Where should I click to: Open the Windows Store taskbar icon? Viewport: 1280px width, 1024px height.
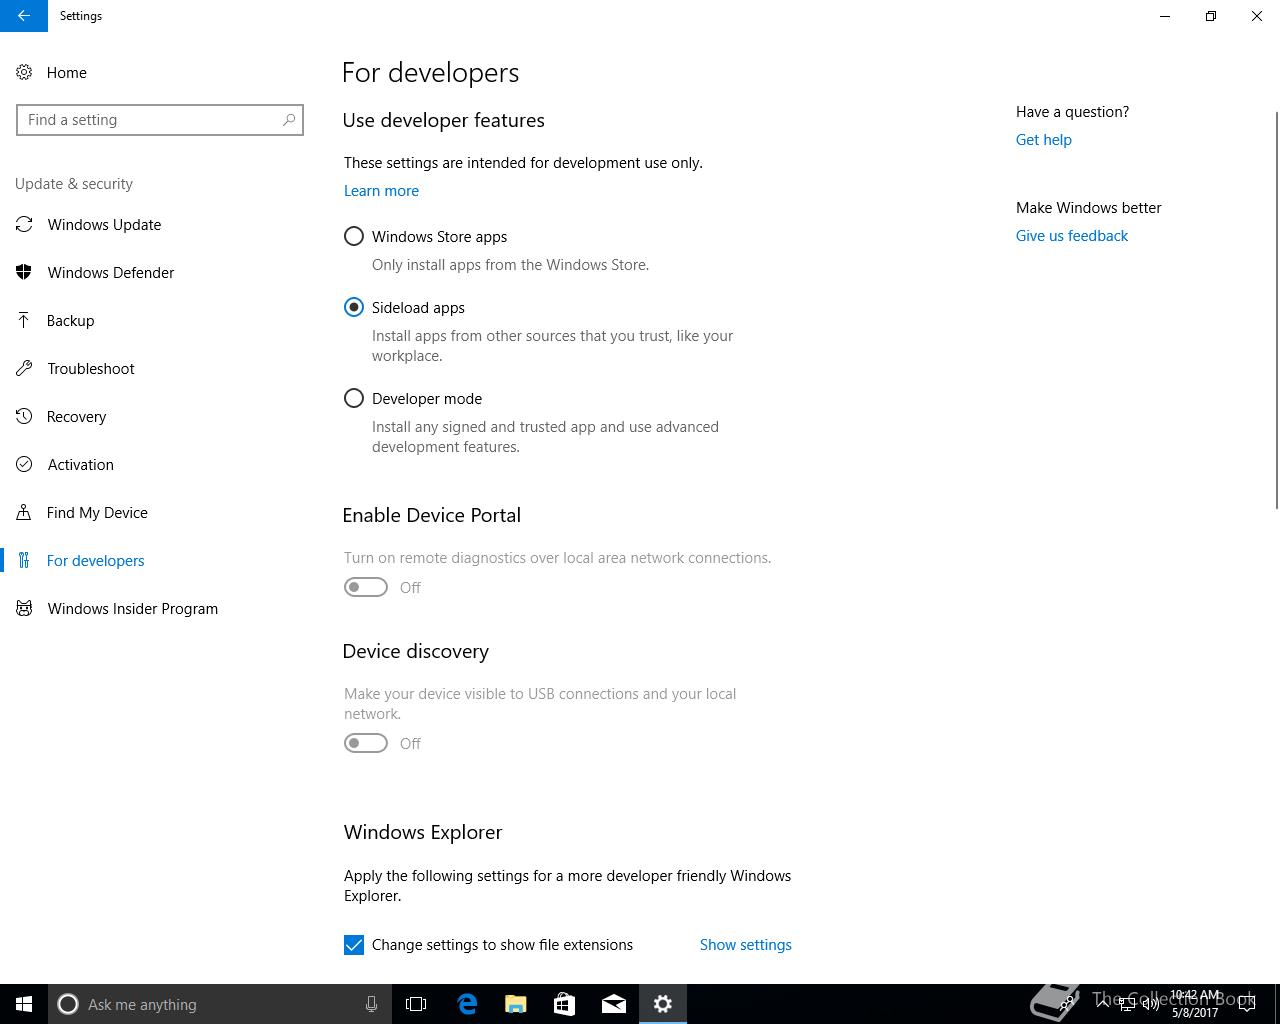565,1004
